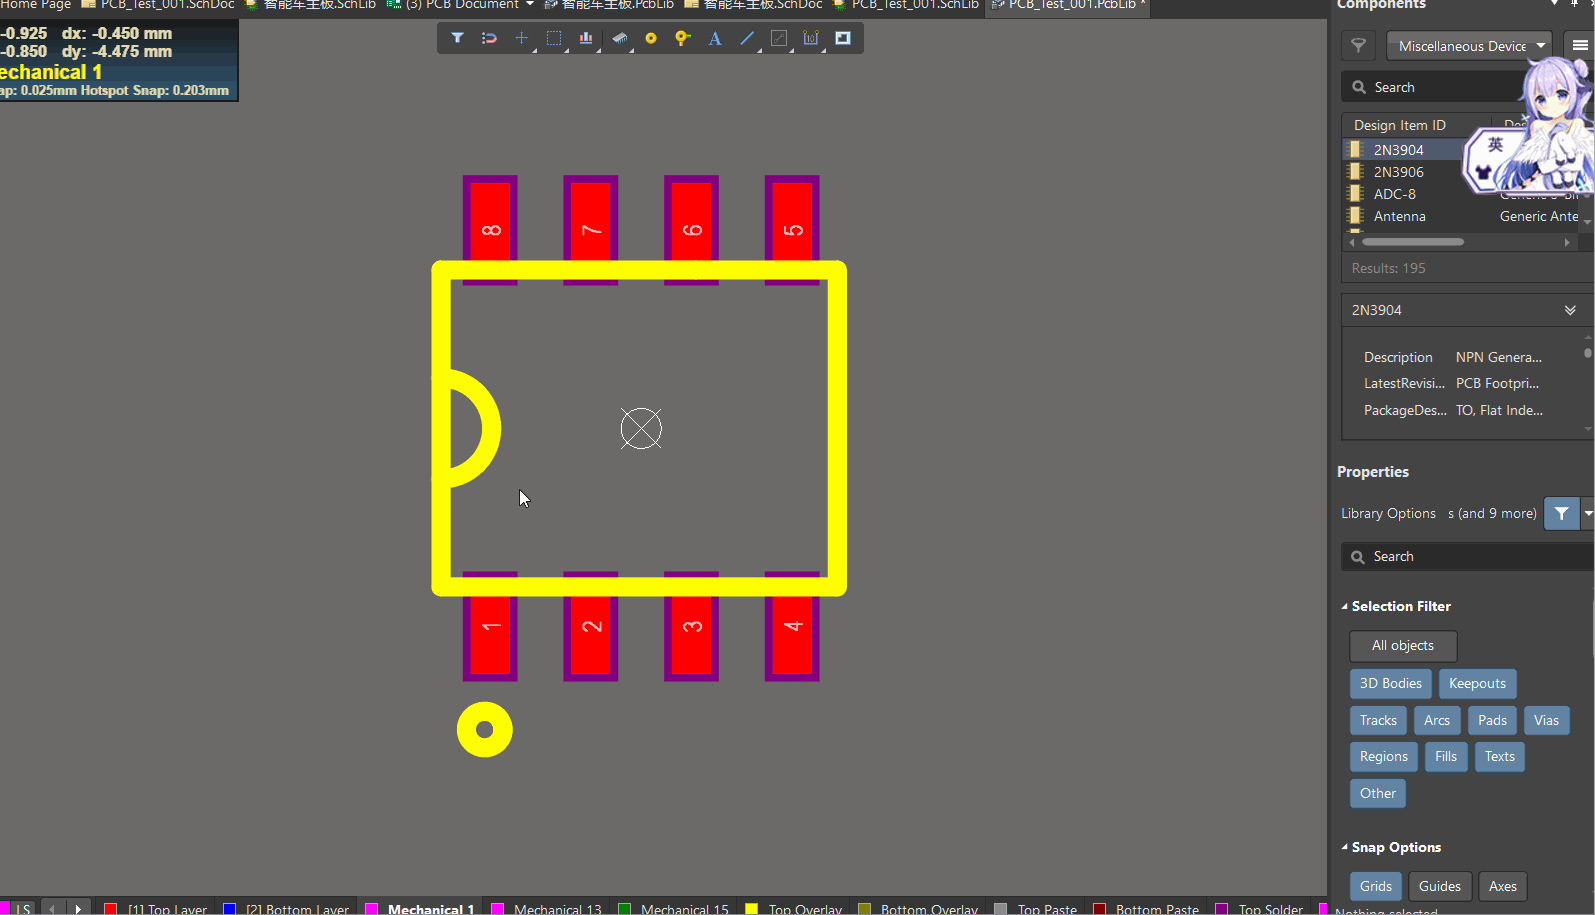1595x915 pixels.
Task: Activate the Move Objects crosshair tool
Action: tap(521, 38)
